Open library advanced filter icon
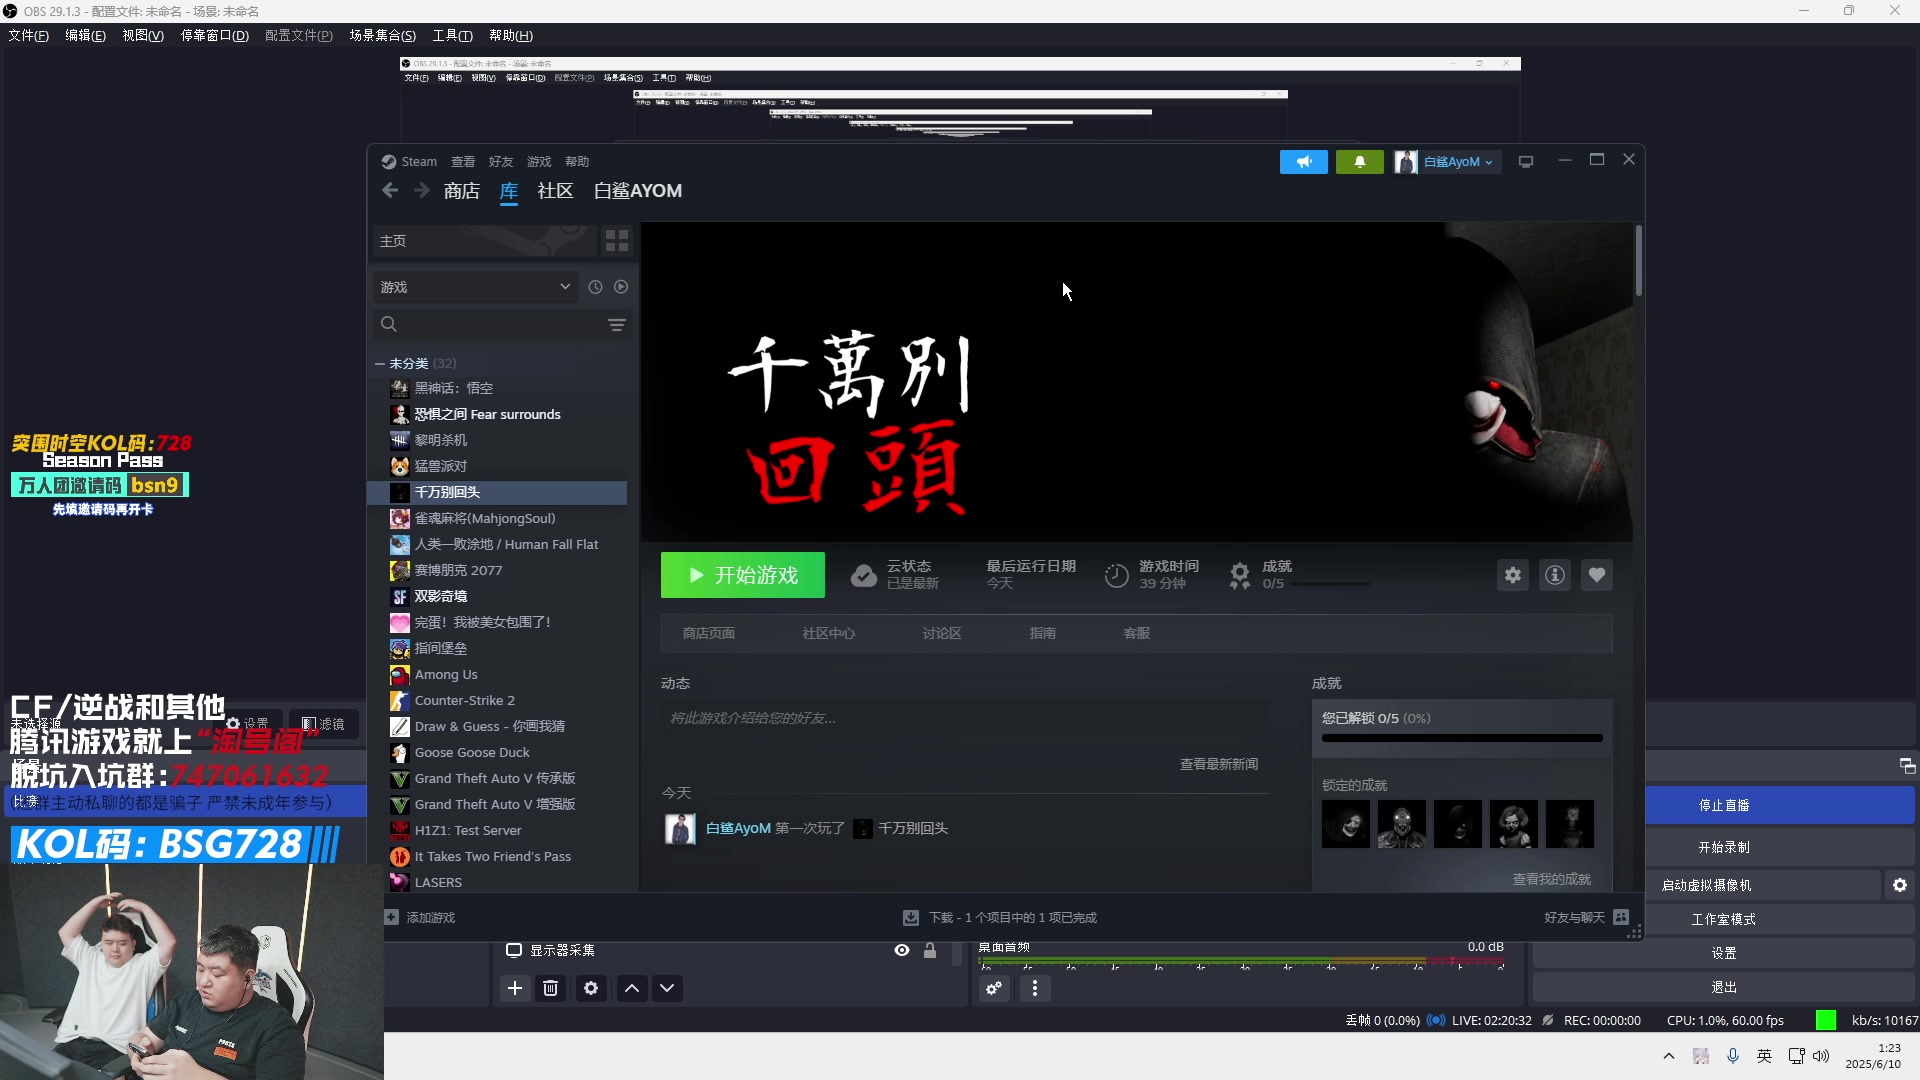This screenshot has height=1080, width=1920. [617, 325]
